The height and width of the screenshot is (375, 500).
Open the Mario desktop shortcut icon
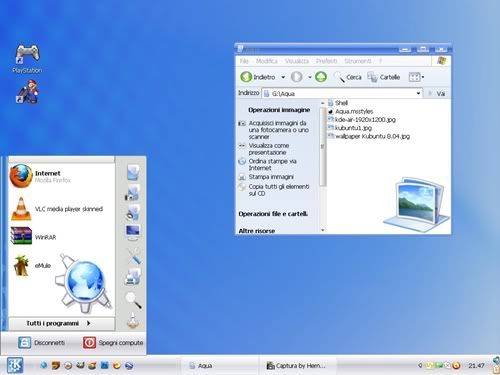point(27,92)
